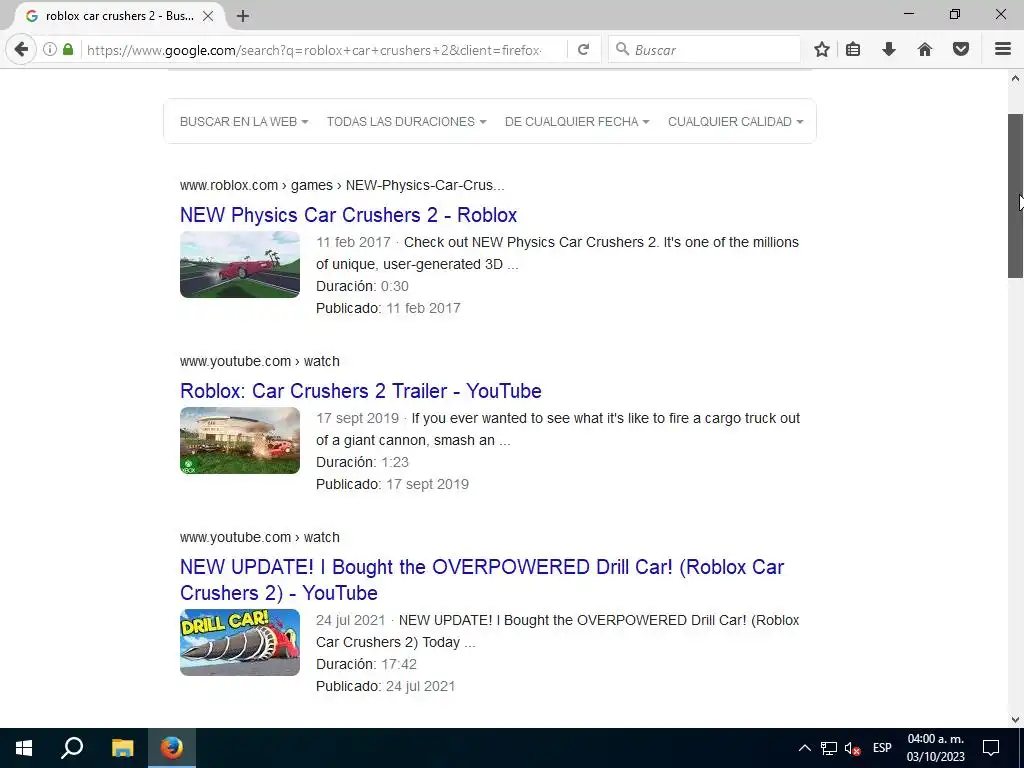The width and height of the screenshot is (1024, 768).
Task: Expand the CUALQUIER CALIDAD dropdown
Action: pos(735,121)
